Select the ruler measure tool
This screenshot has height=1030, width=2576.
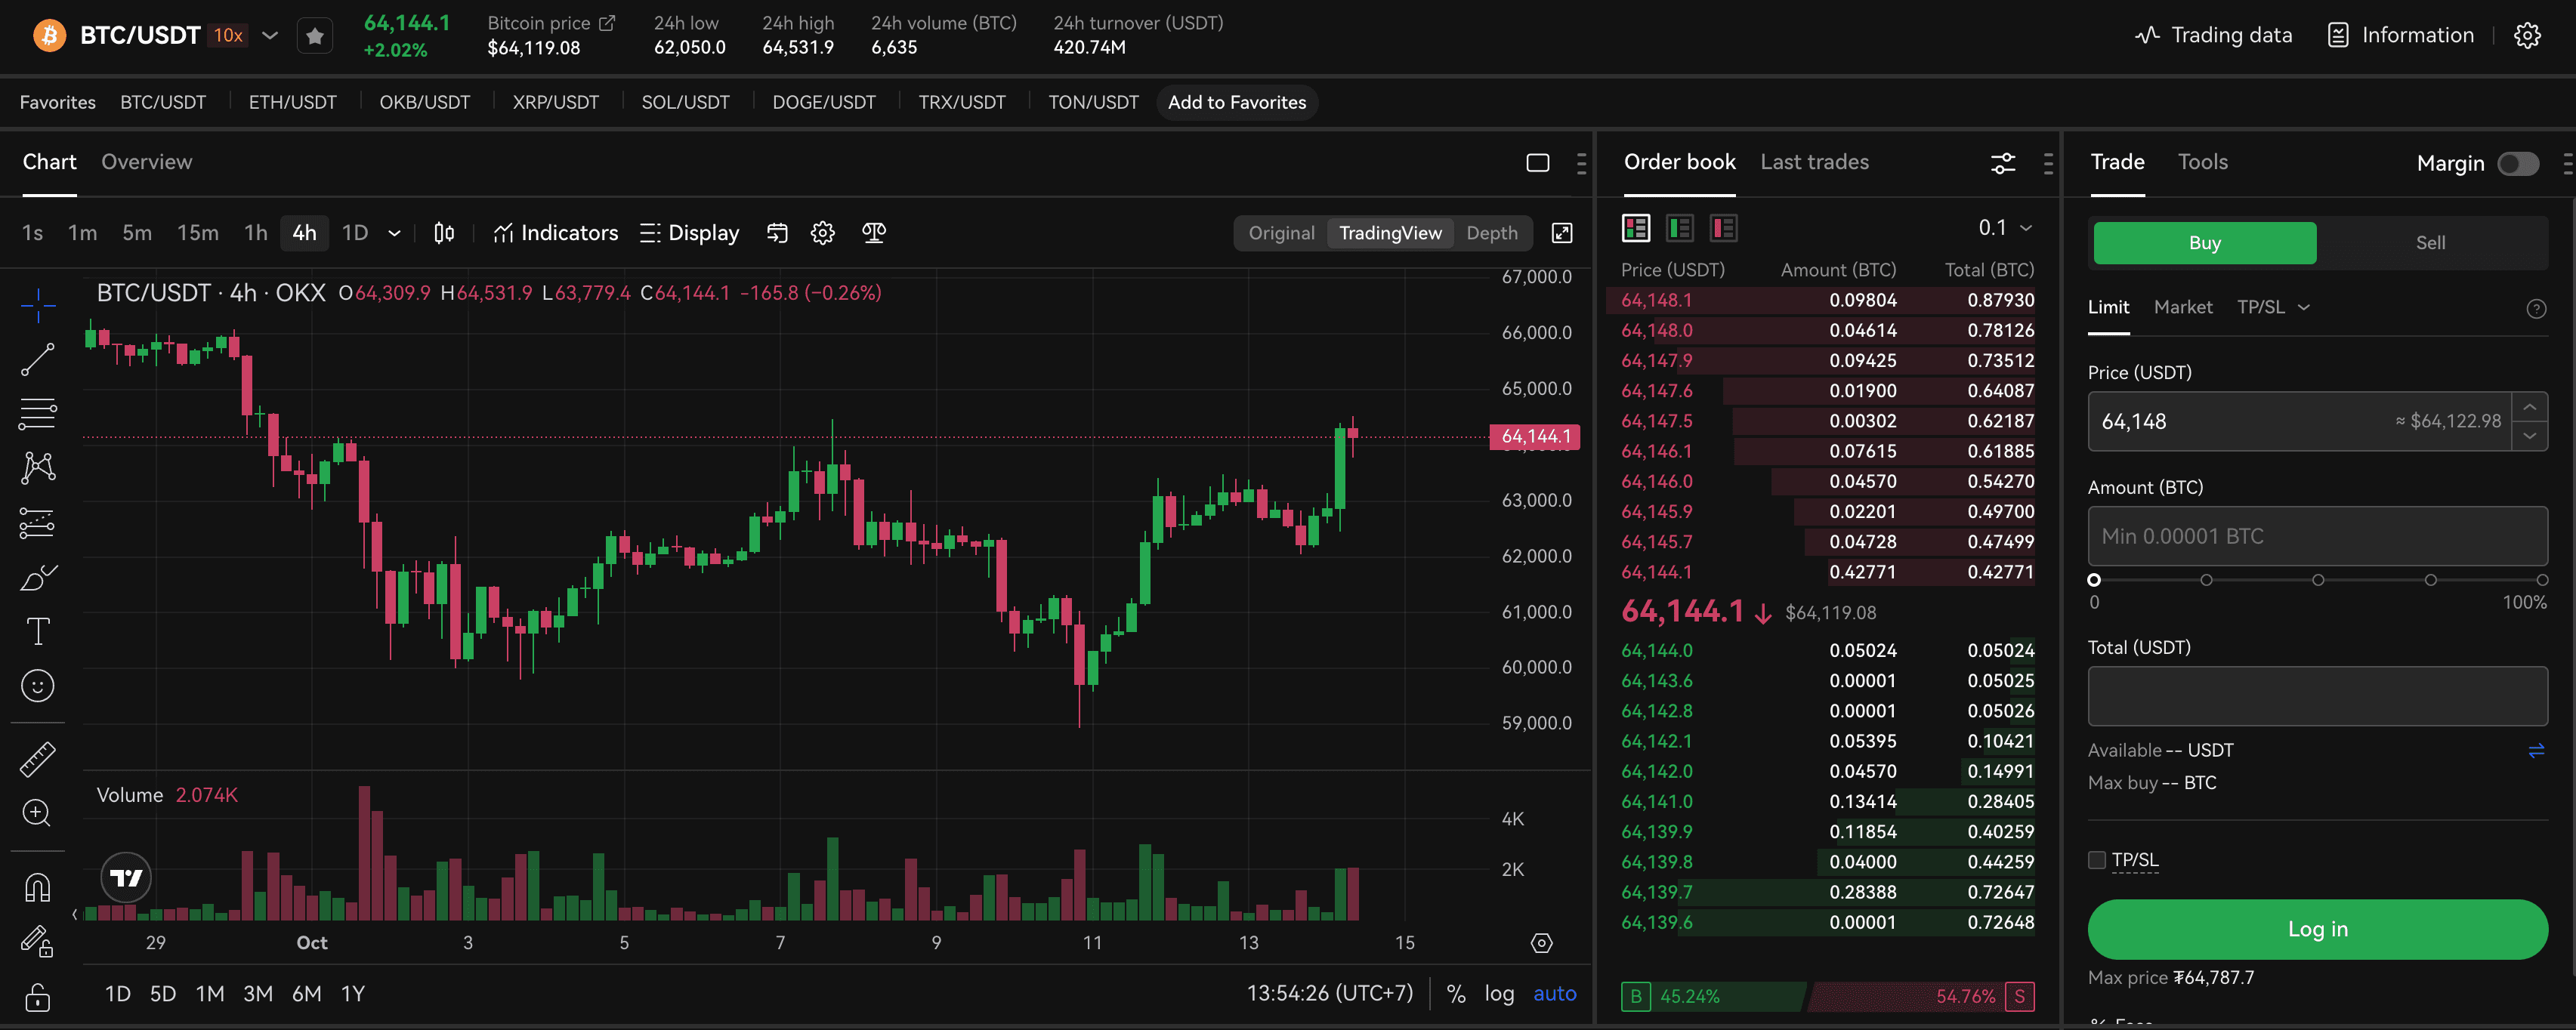pyautogui.click(x=38, y=759)
